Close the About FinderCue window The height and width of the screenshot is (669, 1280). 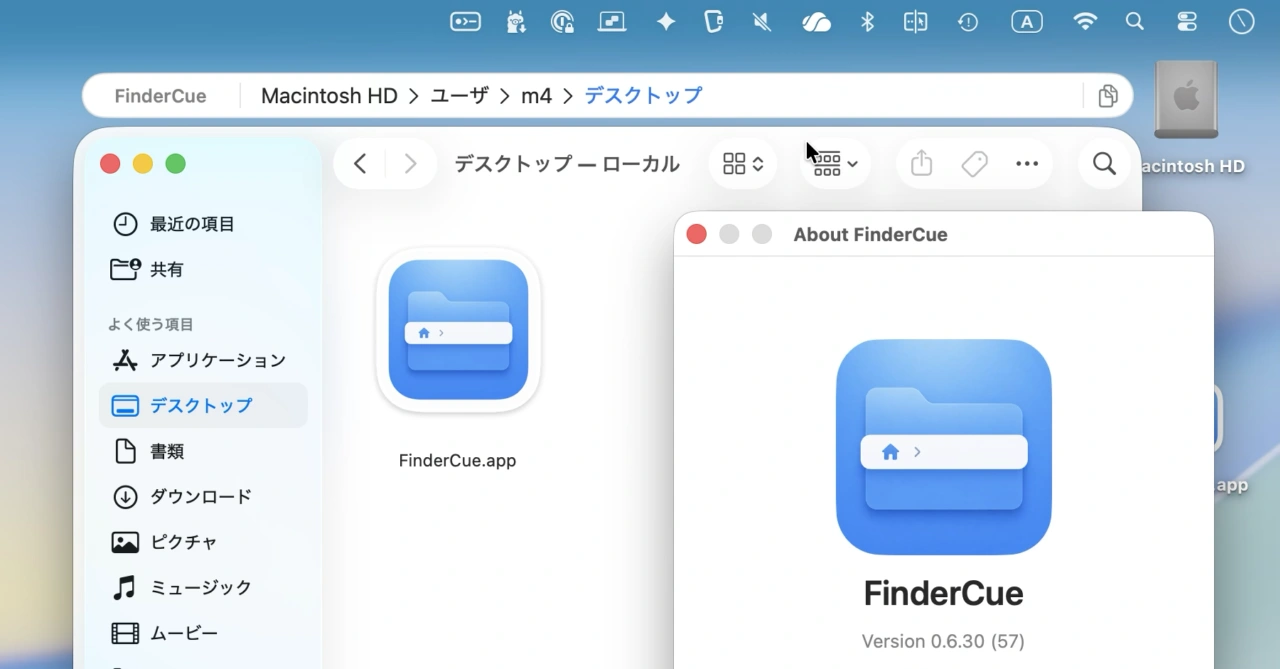click(x=697, y=234)
